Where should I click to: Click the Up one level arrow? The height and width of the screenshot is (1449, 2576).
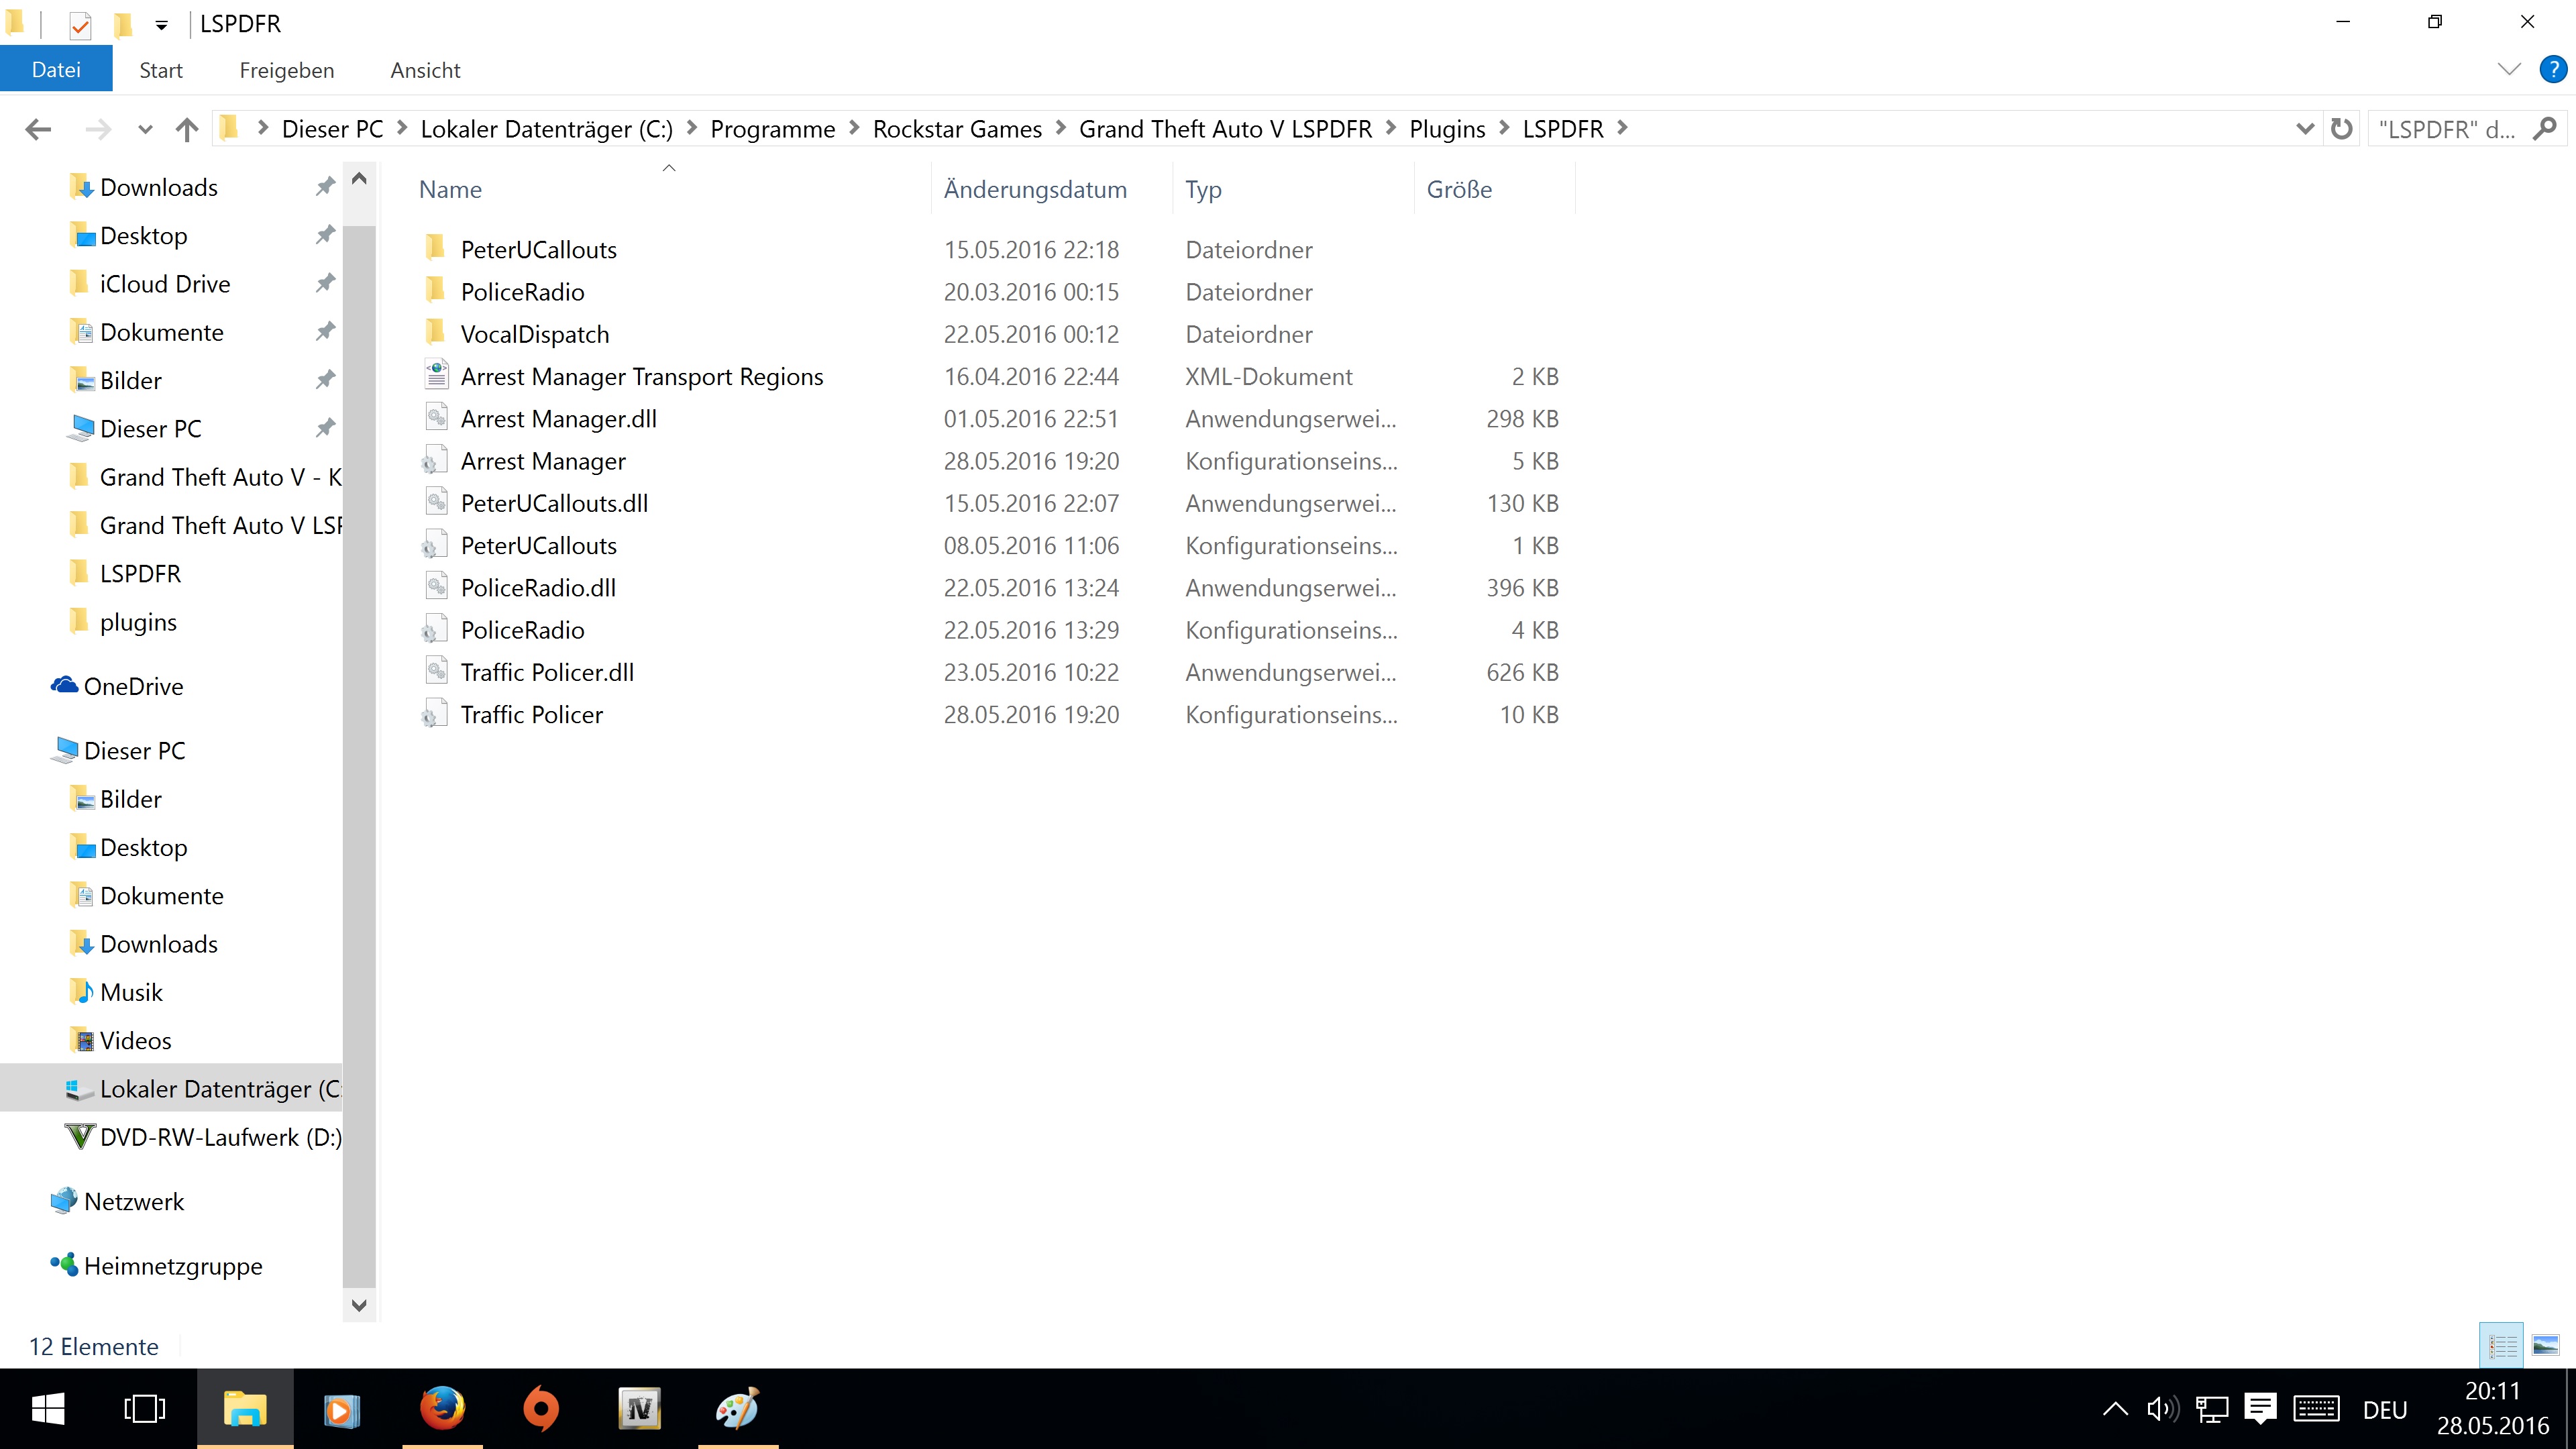pyautogui.click(x=187, y=129)
